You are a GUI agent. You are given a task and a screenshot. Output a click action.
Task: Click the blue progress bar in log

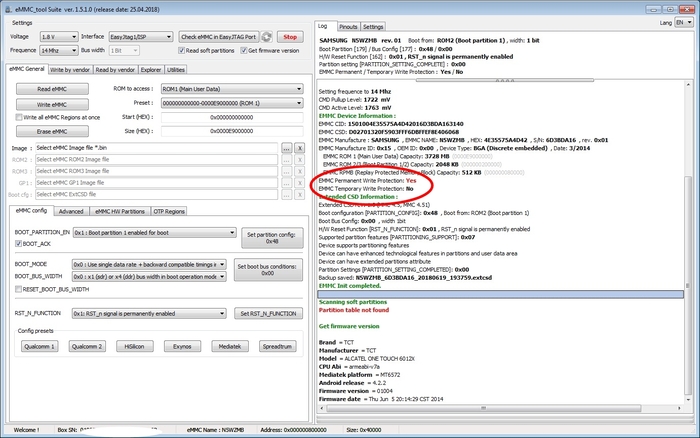coord(500,294)
